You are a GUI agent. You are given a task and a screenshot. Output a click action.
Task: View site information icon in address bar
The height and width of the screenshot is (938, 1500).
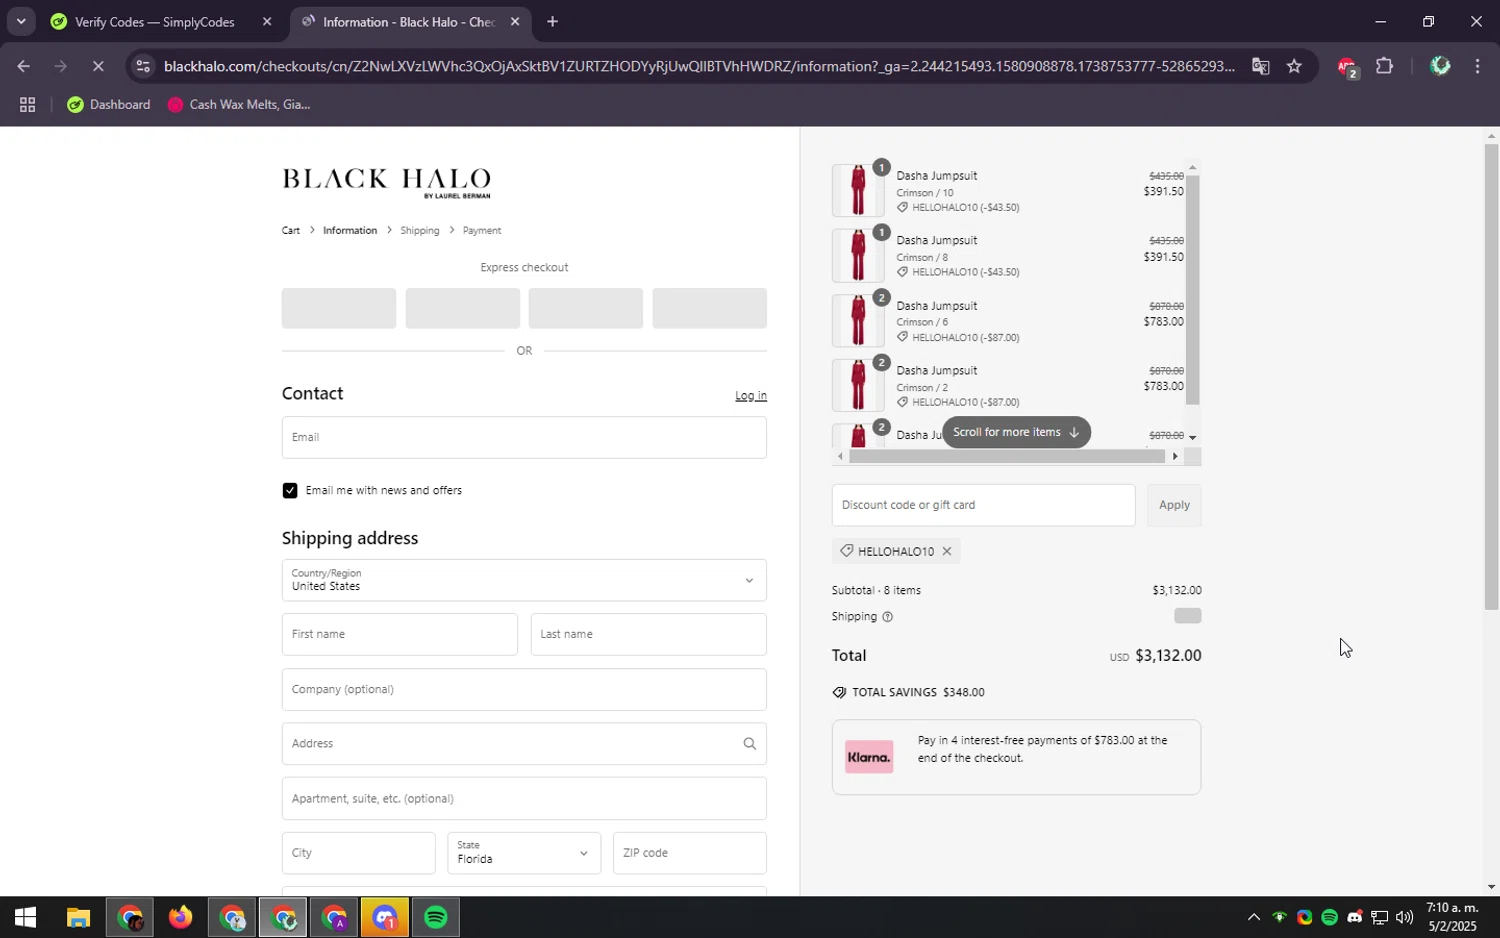(143, 66)
